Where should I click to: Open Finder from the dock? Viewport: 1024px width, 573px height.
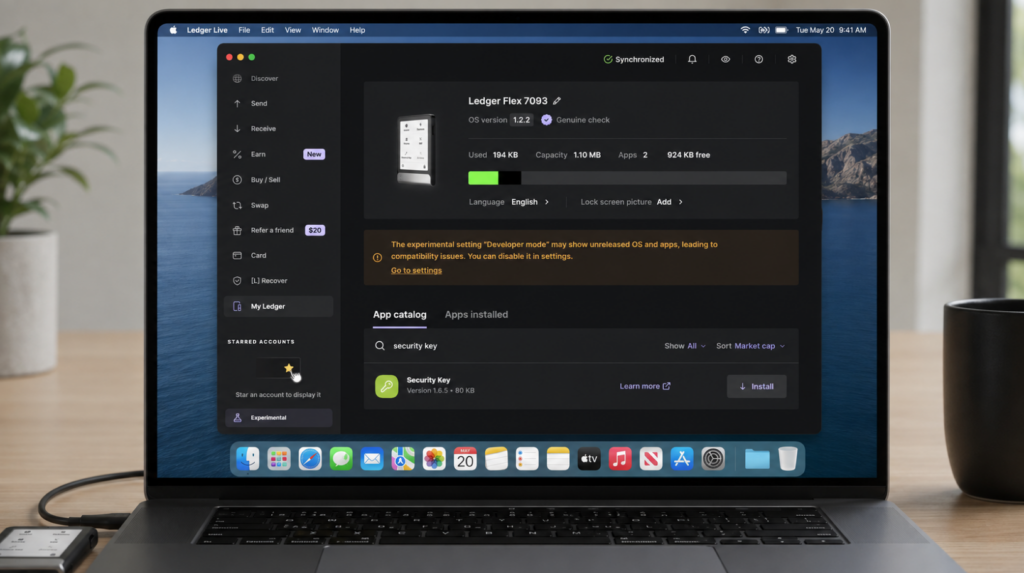click(248, 459)
